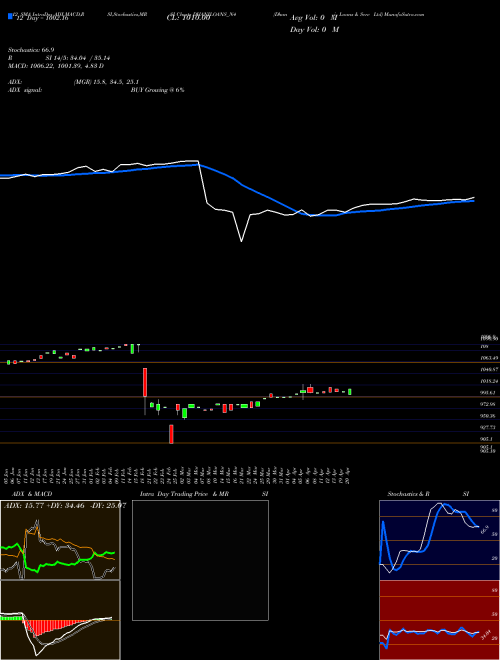Select the 'Day Vol: 0 M' readout
The height and width of the screenshot is (660, 500).
(x=314, y=30)
